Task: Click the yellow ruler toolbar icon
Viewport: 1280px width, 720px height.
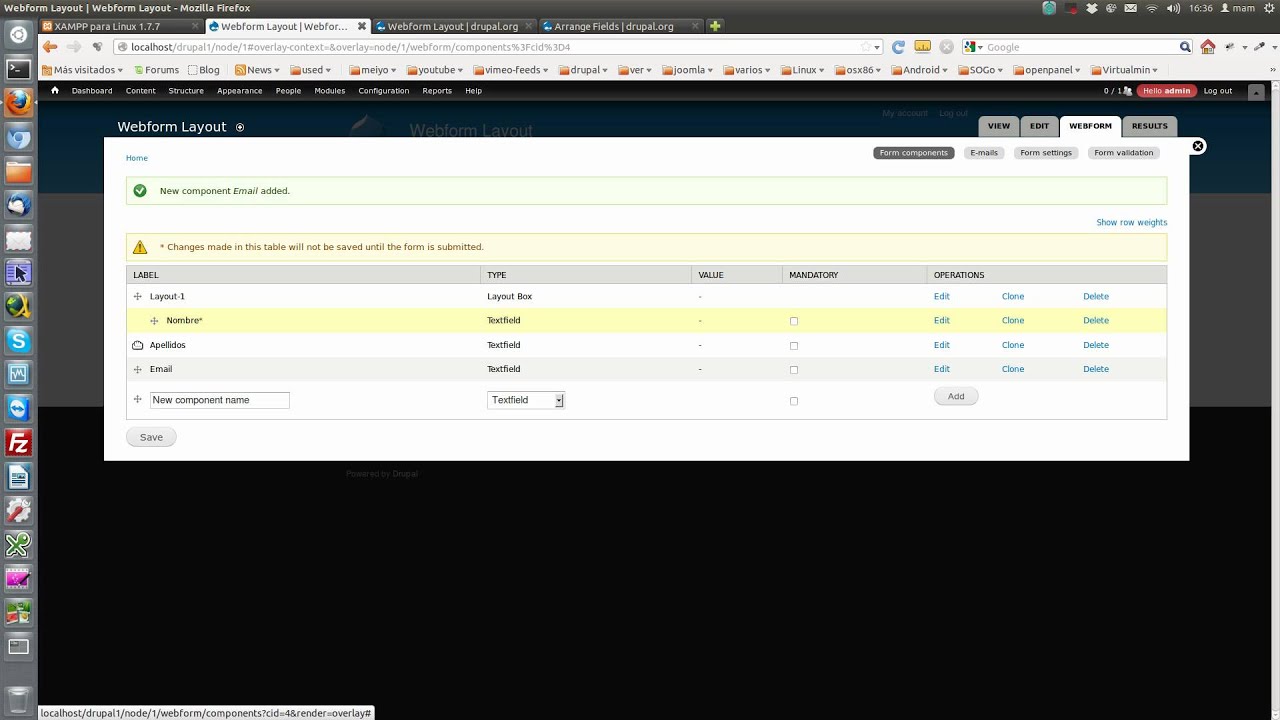Action: click(922, 47)
